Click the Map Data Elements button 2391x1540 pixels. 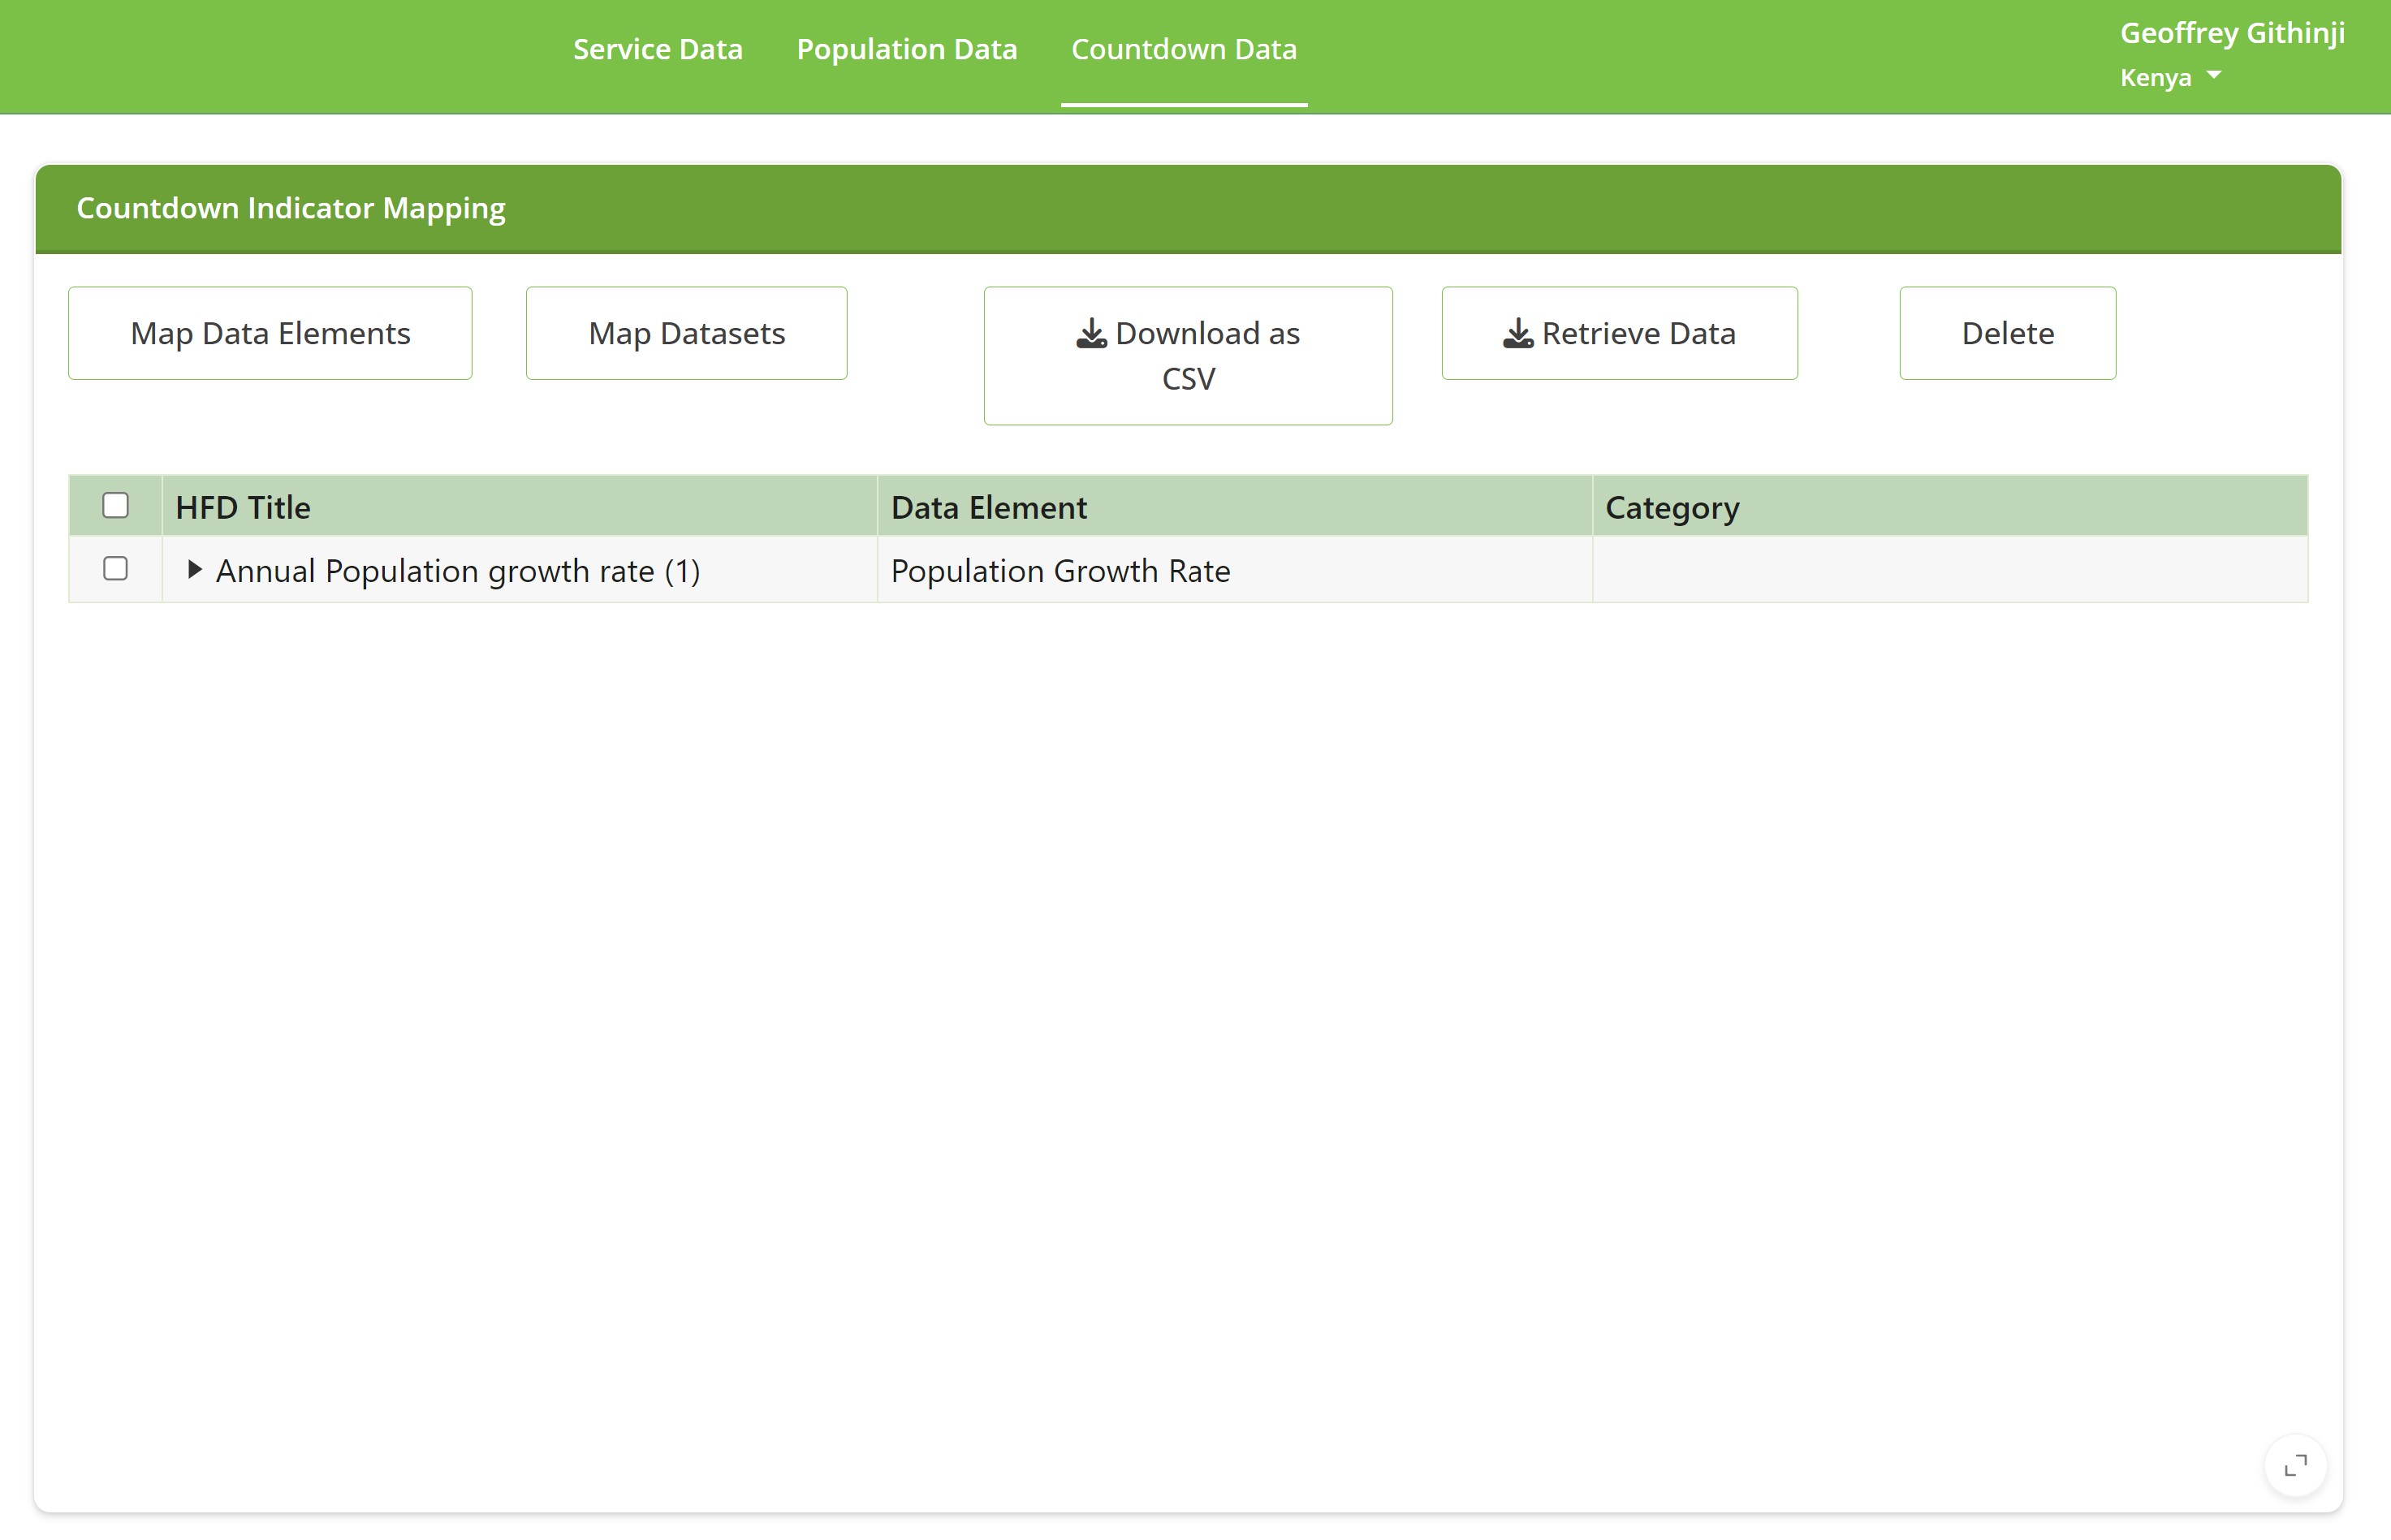point(269,333)
